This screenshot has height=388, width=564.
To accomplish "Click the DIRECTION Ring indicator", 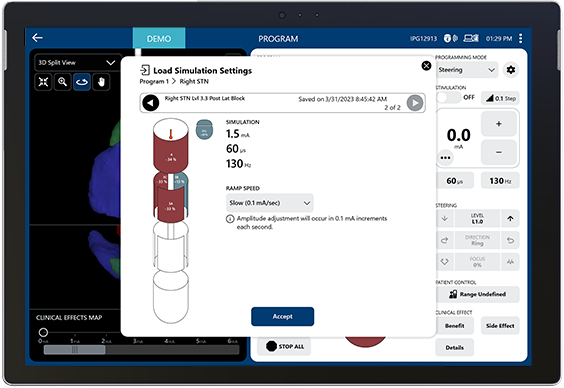I will point(477,240).
